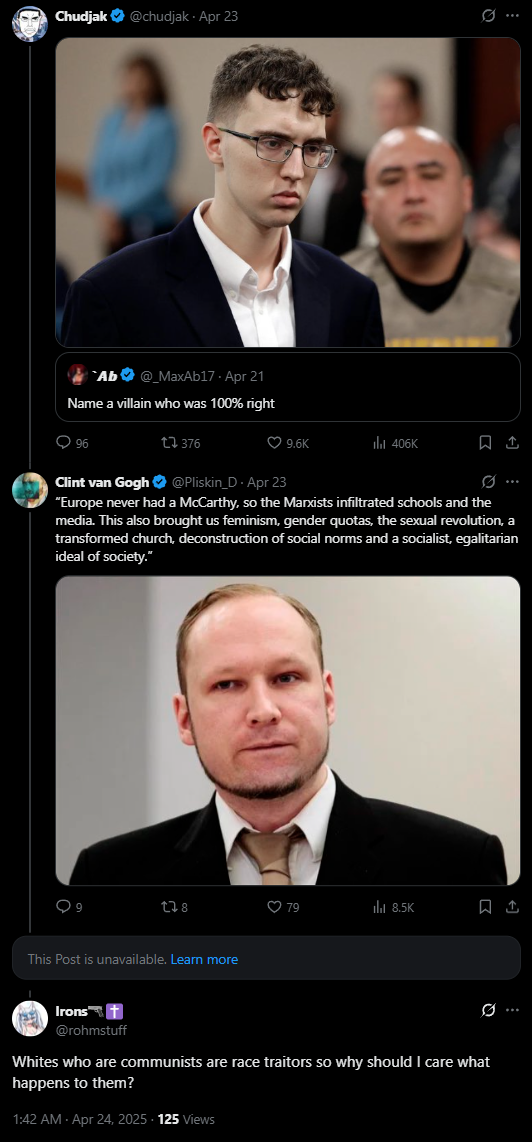
Task: Share Chudjak's post
Action: coord(512,443)
